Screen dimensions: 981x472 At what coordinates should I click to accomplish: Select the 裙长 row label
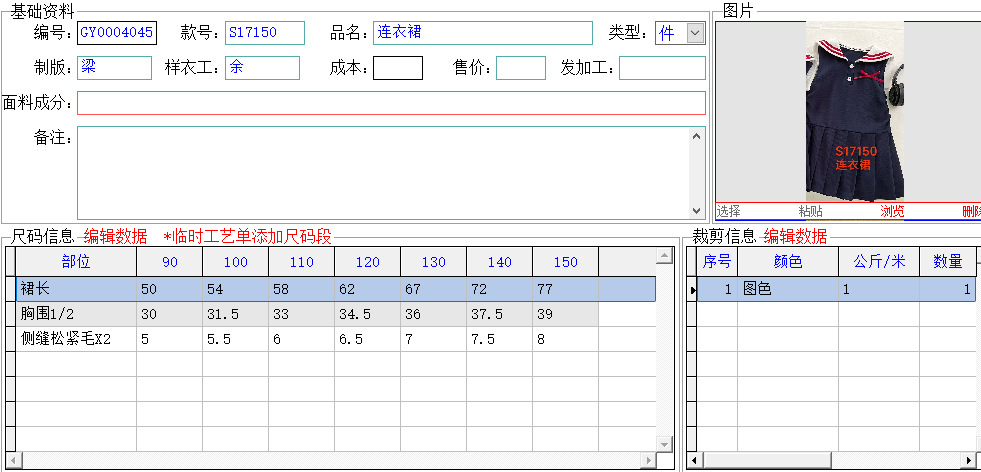click(76, 289)
